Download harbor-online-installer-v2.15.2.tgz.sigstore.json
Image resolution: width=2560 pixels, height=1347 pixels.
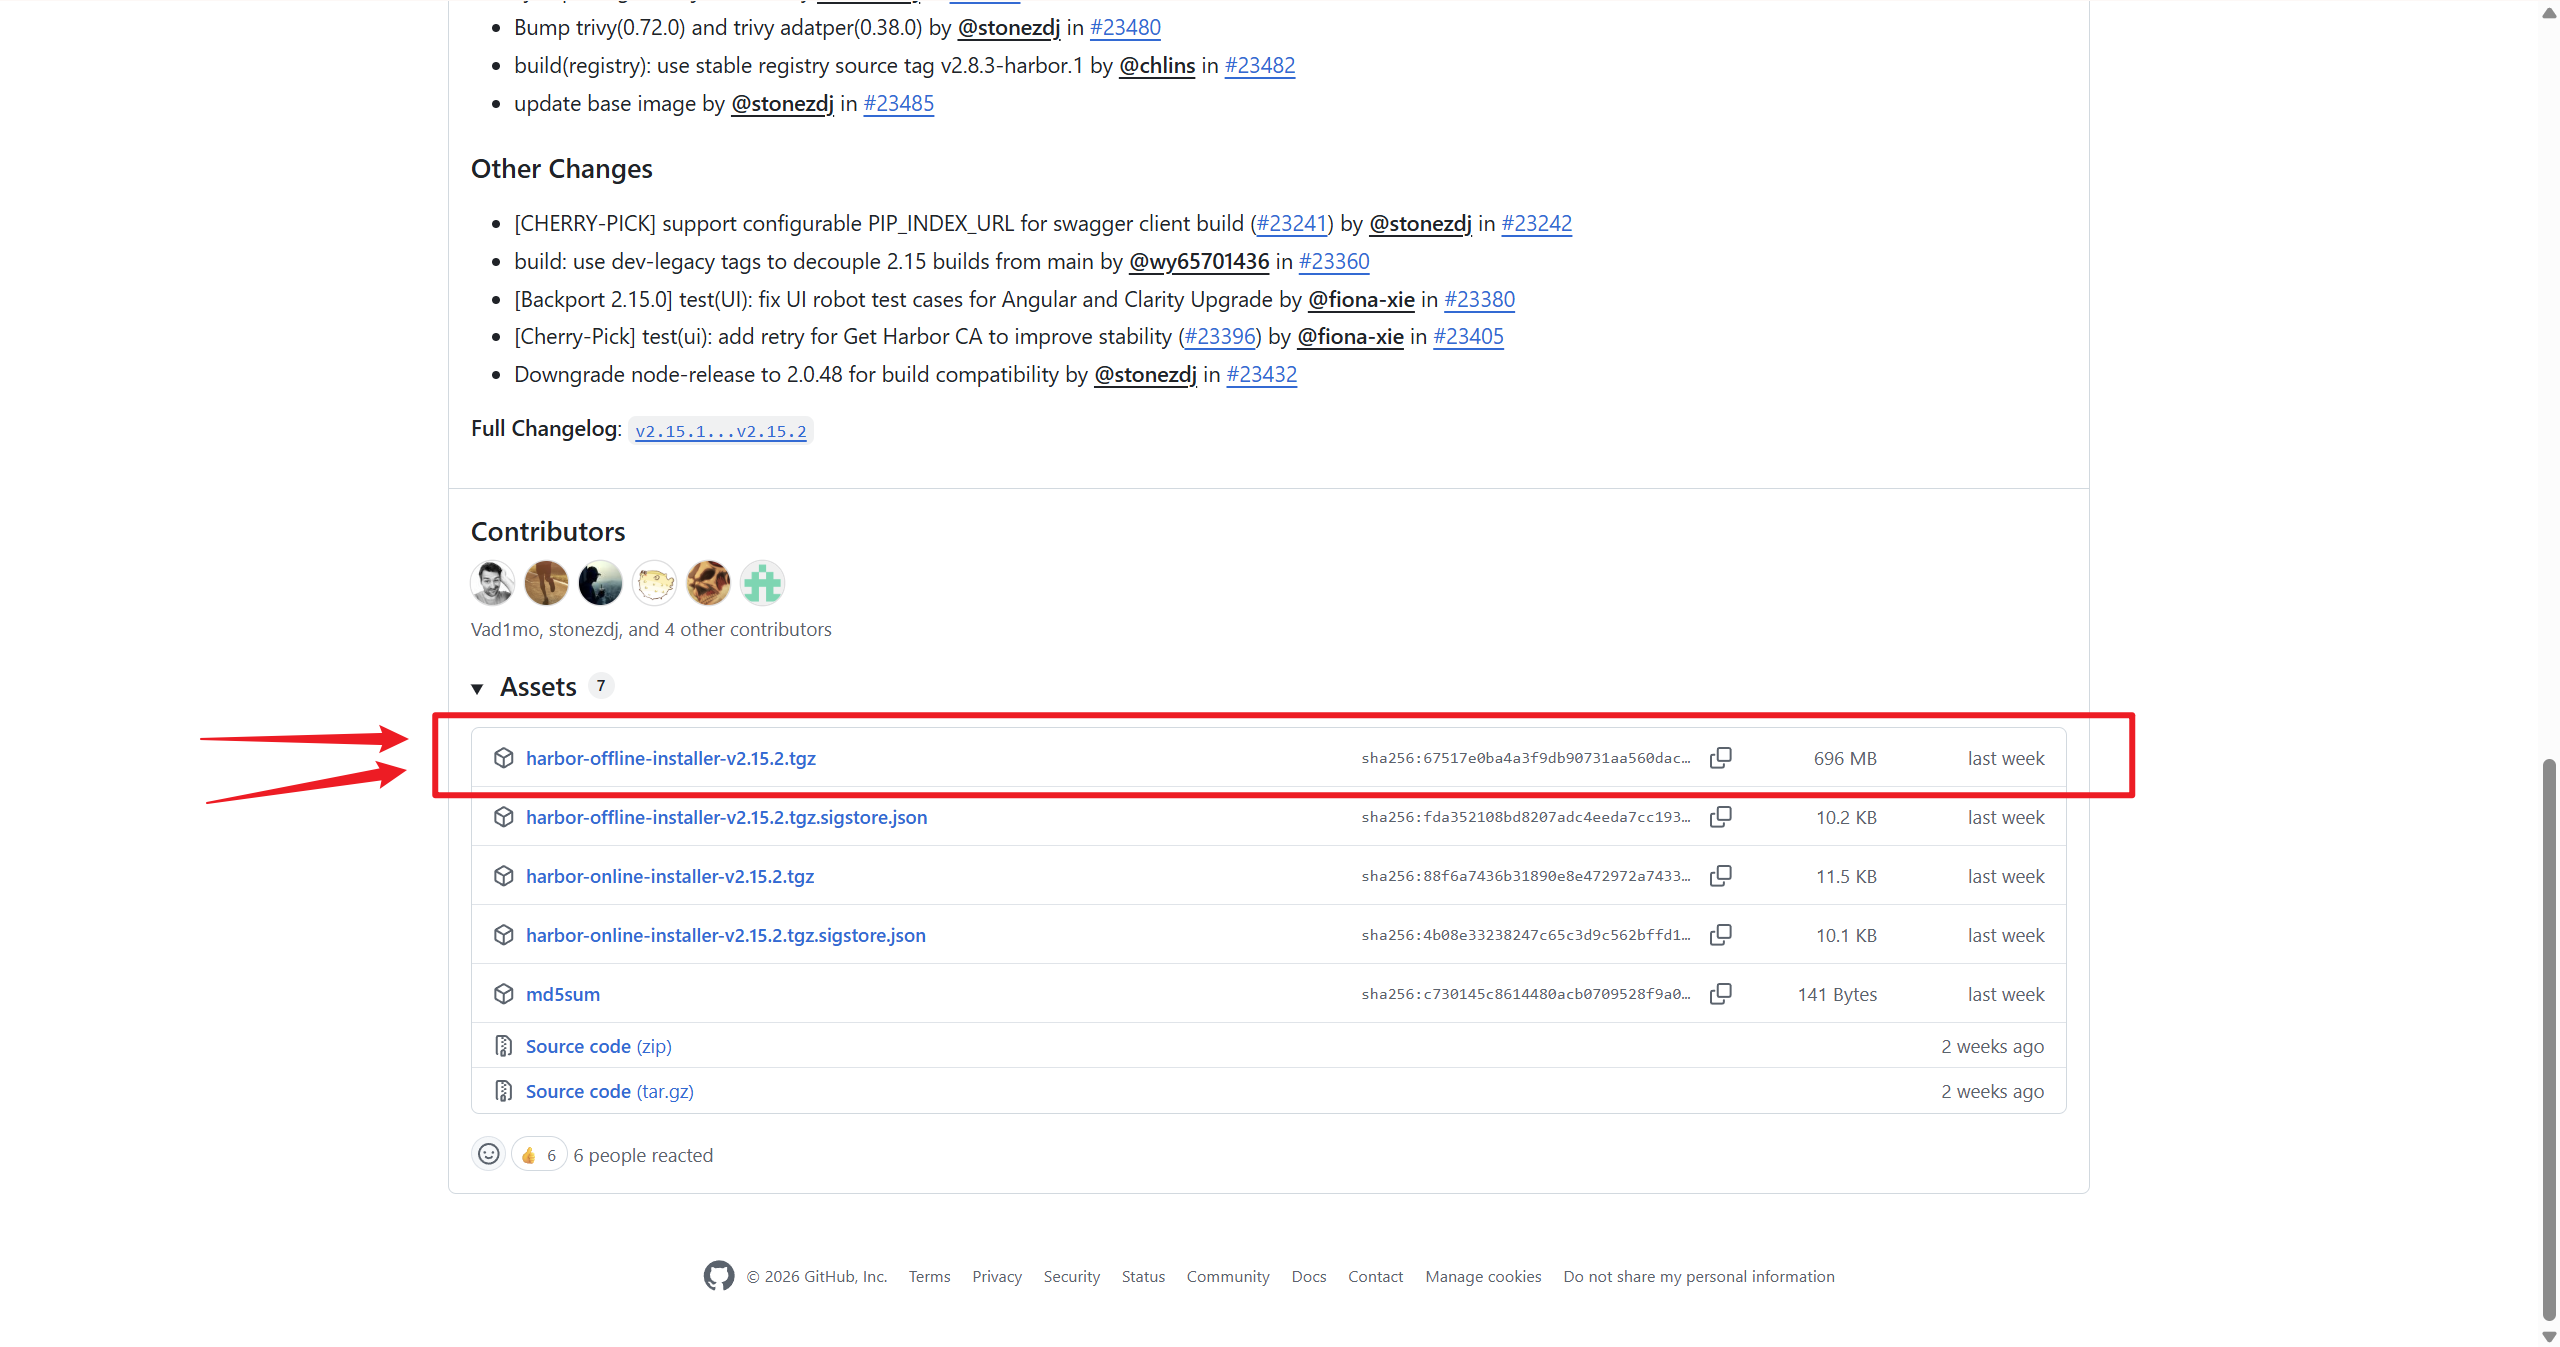726,935
